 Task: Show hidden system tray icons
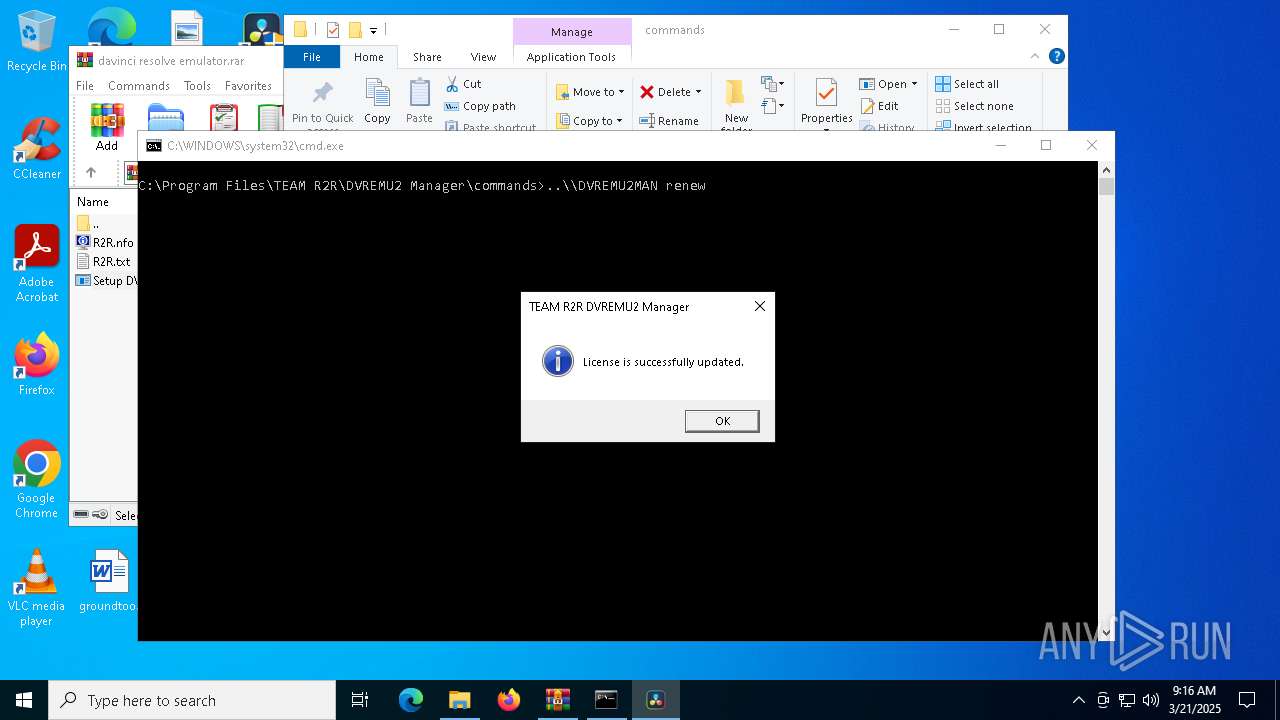coord(1078,700)
